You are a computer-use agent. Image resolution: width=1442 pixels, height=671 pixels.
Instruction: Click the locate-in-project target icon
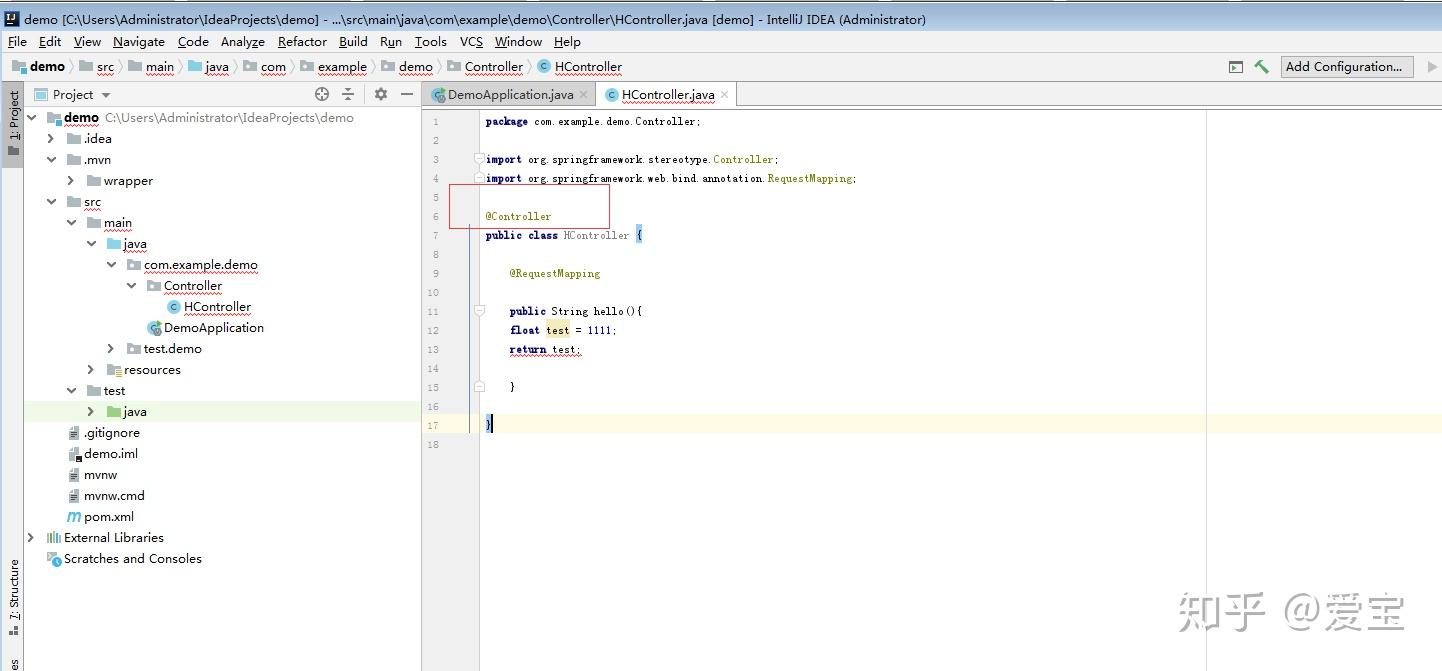[322, 94]
